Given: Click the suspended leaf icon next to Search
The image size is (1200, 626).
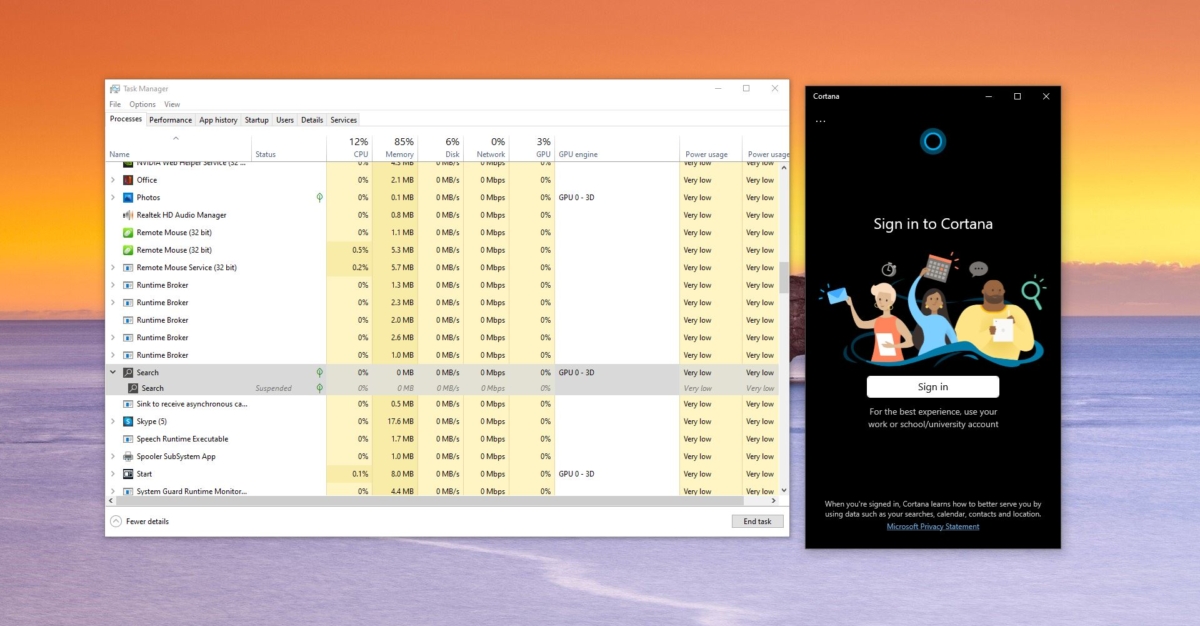Looking at the screenshot, I should click(319, 388).
